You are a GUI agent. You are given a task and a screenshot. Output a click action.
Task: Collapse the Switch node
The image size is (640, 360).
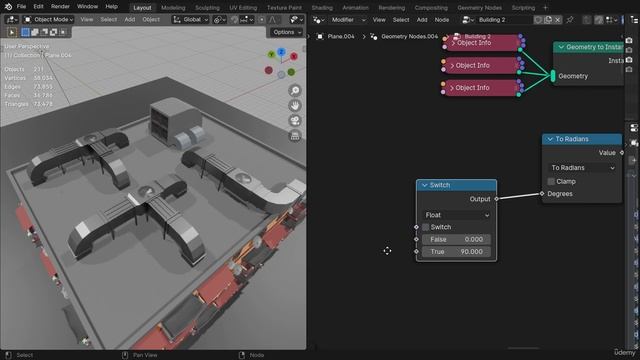tap(424, 185)
